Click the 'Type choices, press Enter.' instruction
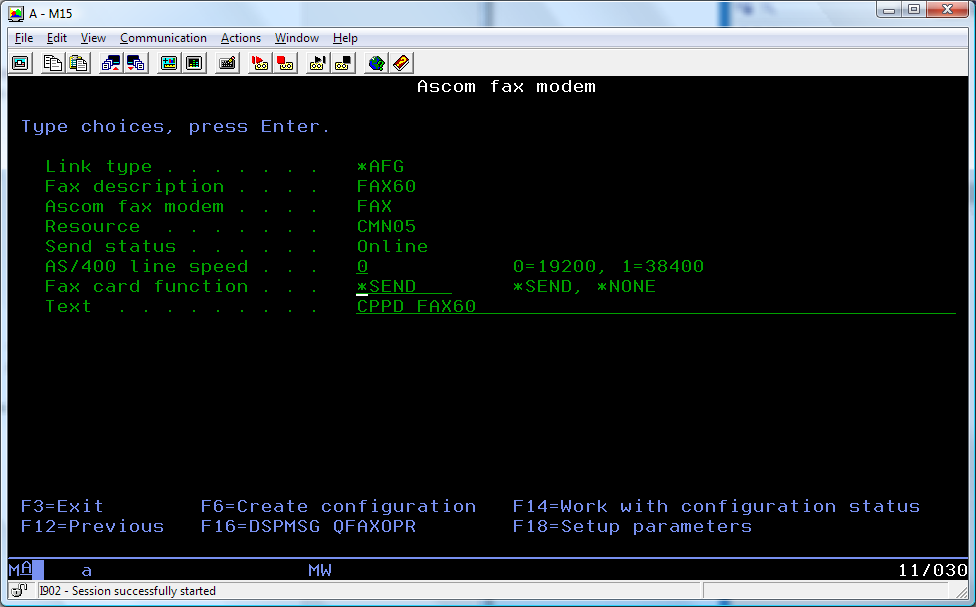The image size is (976, 607). click(x=176, y=126)
